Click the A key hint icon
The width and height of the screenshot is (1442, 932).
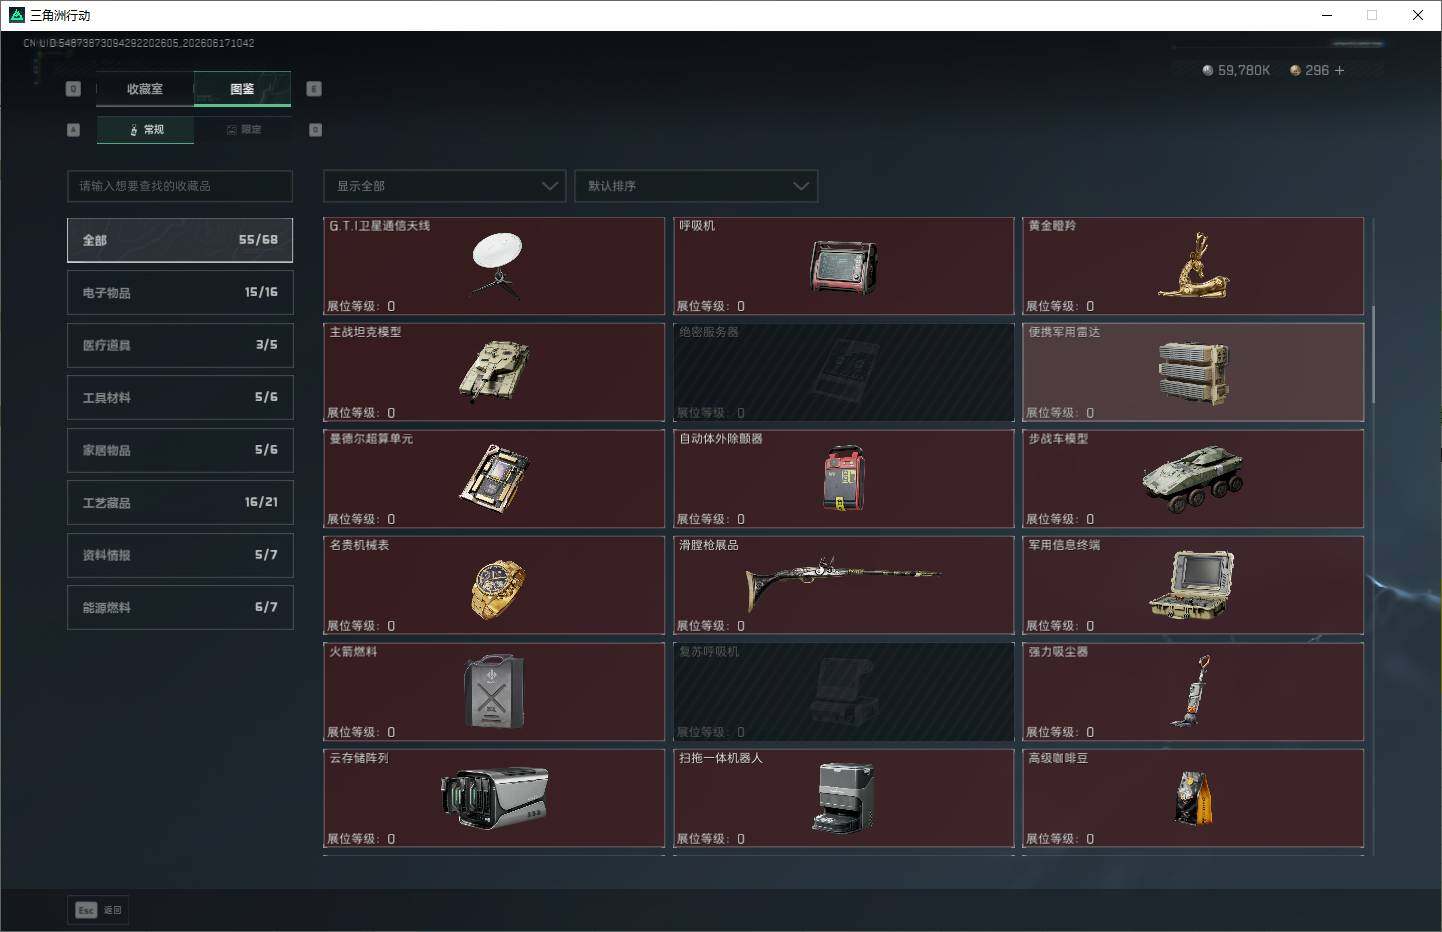(73, 130)
